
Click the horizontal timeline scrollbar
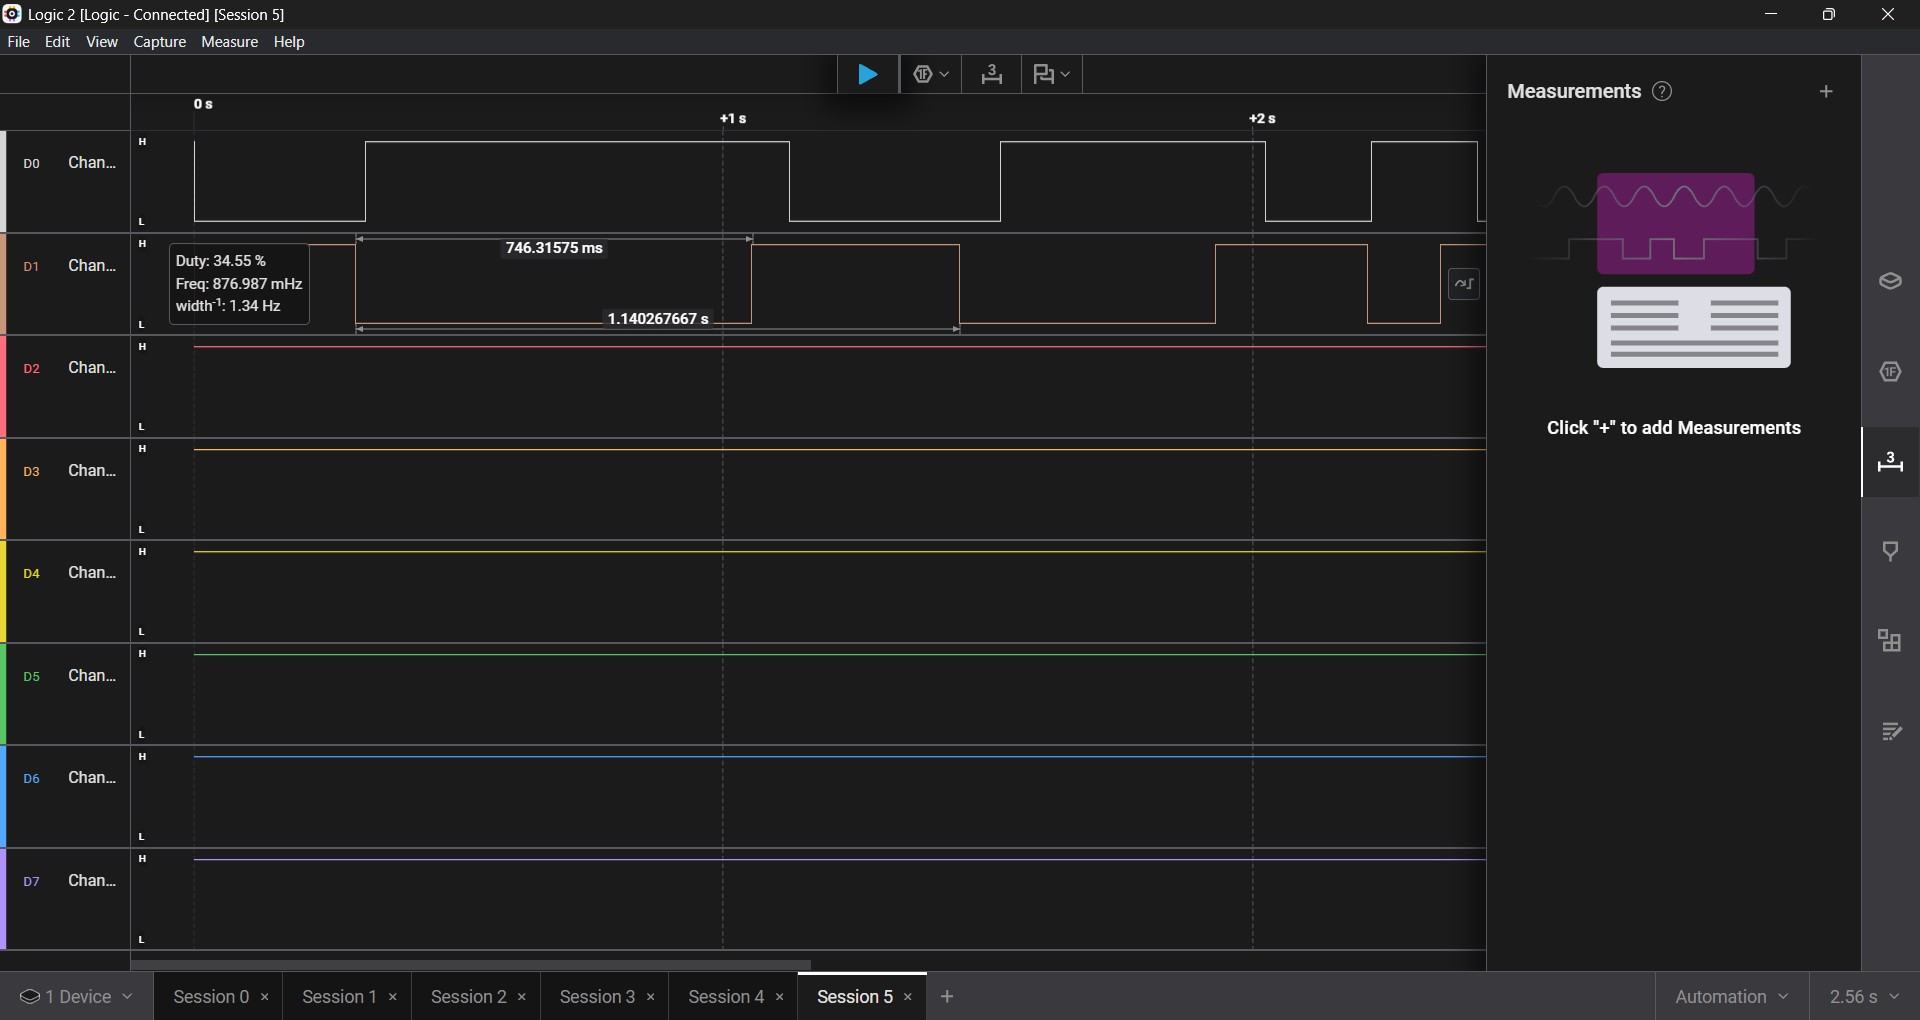(x=470, y=965)
